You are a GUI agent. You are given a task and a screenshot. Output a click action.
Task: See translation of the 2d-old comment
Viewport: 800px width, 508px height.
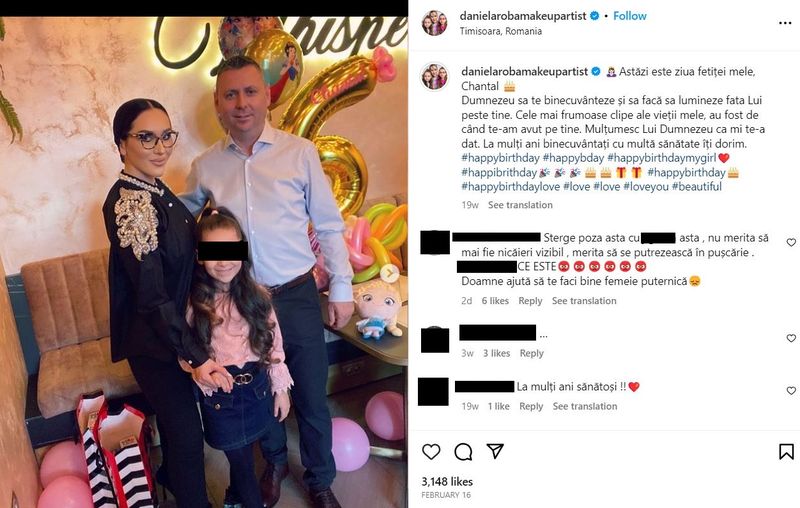tap(584, 301)
